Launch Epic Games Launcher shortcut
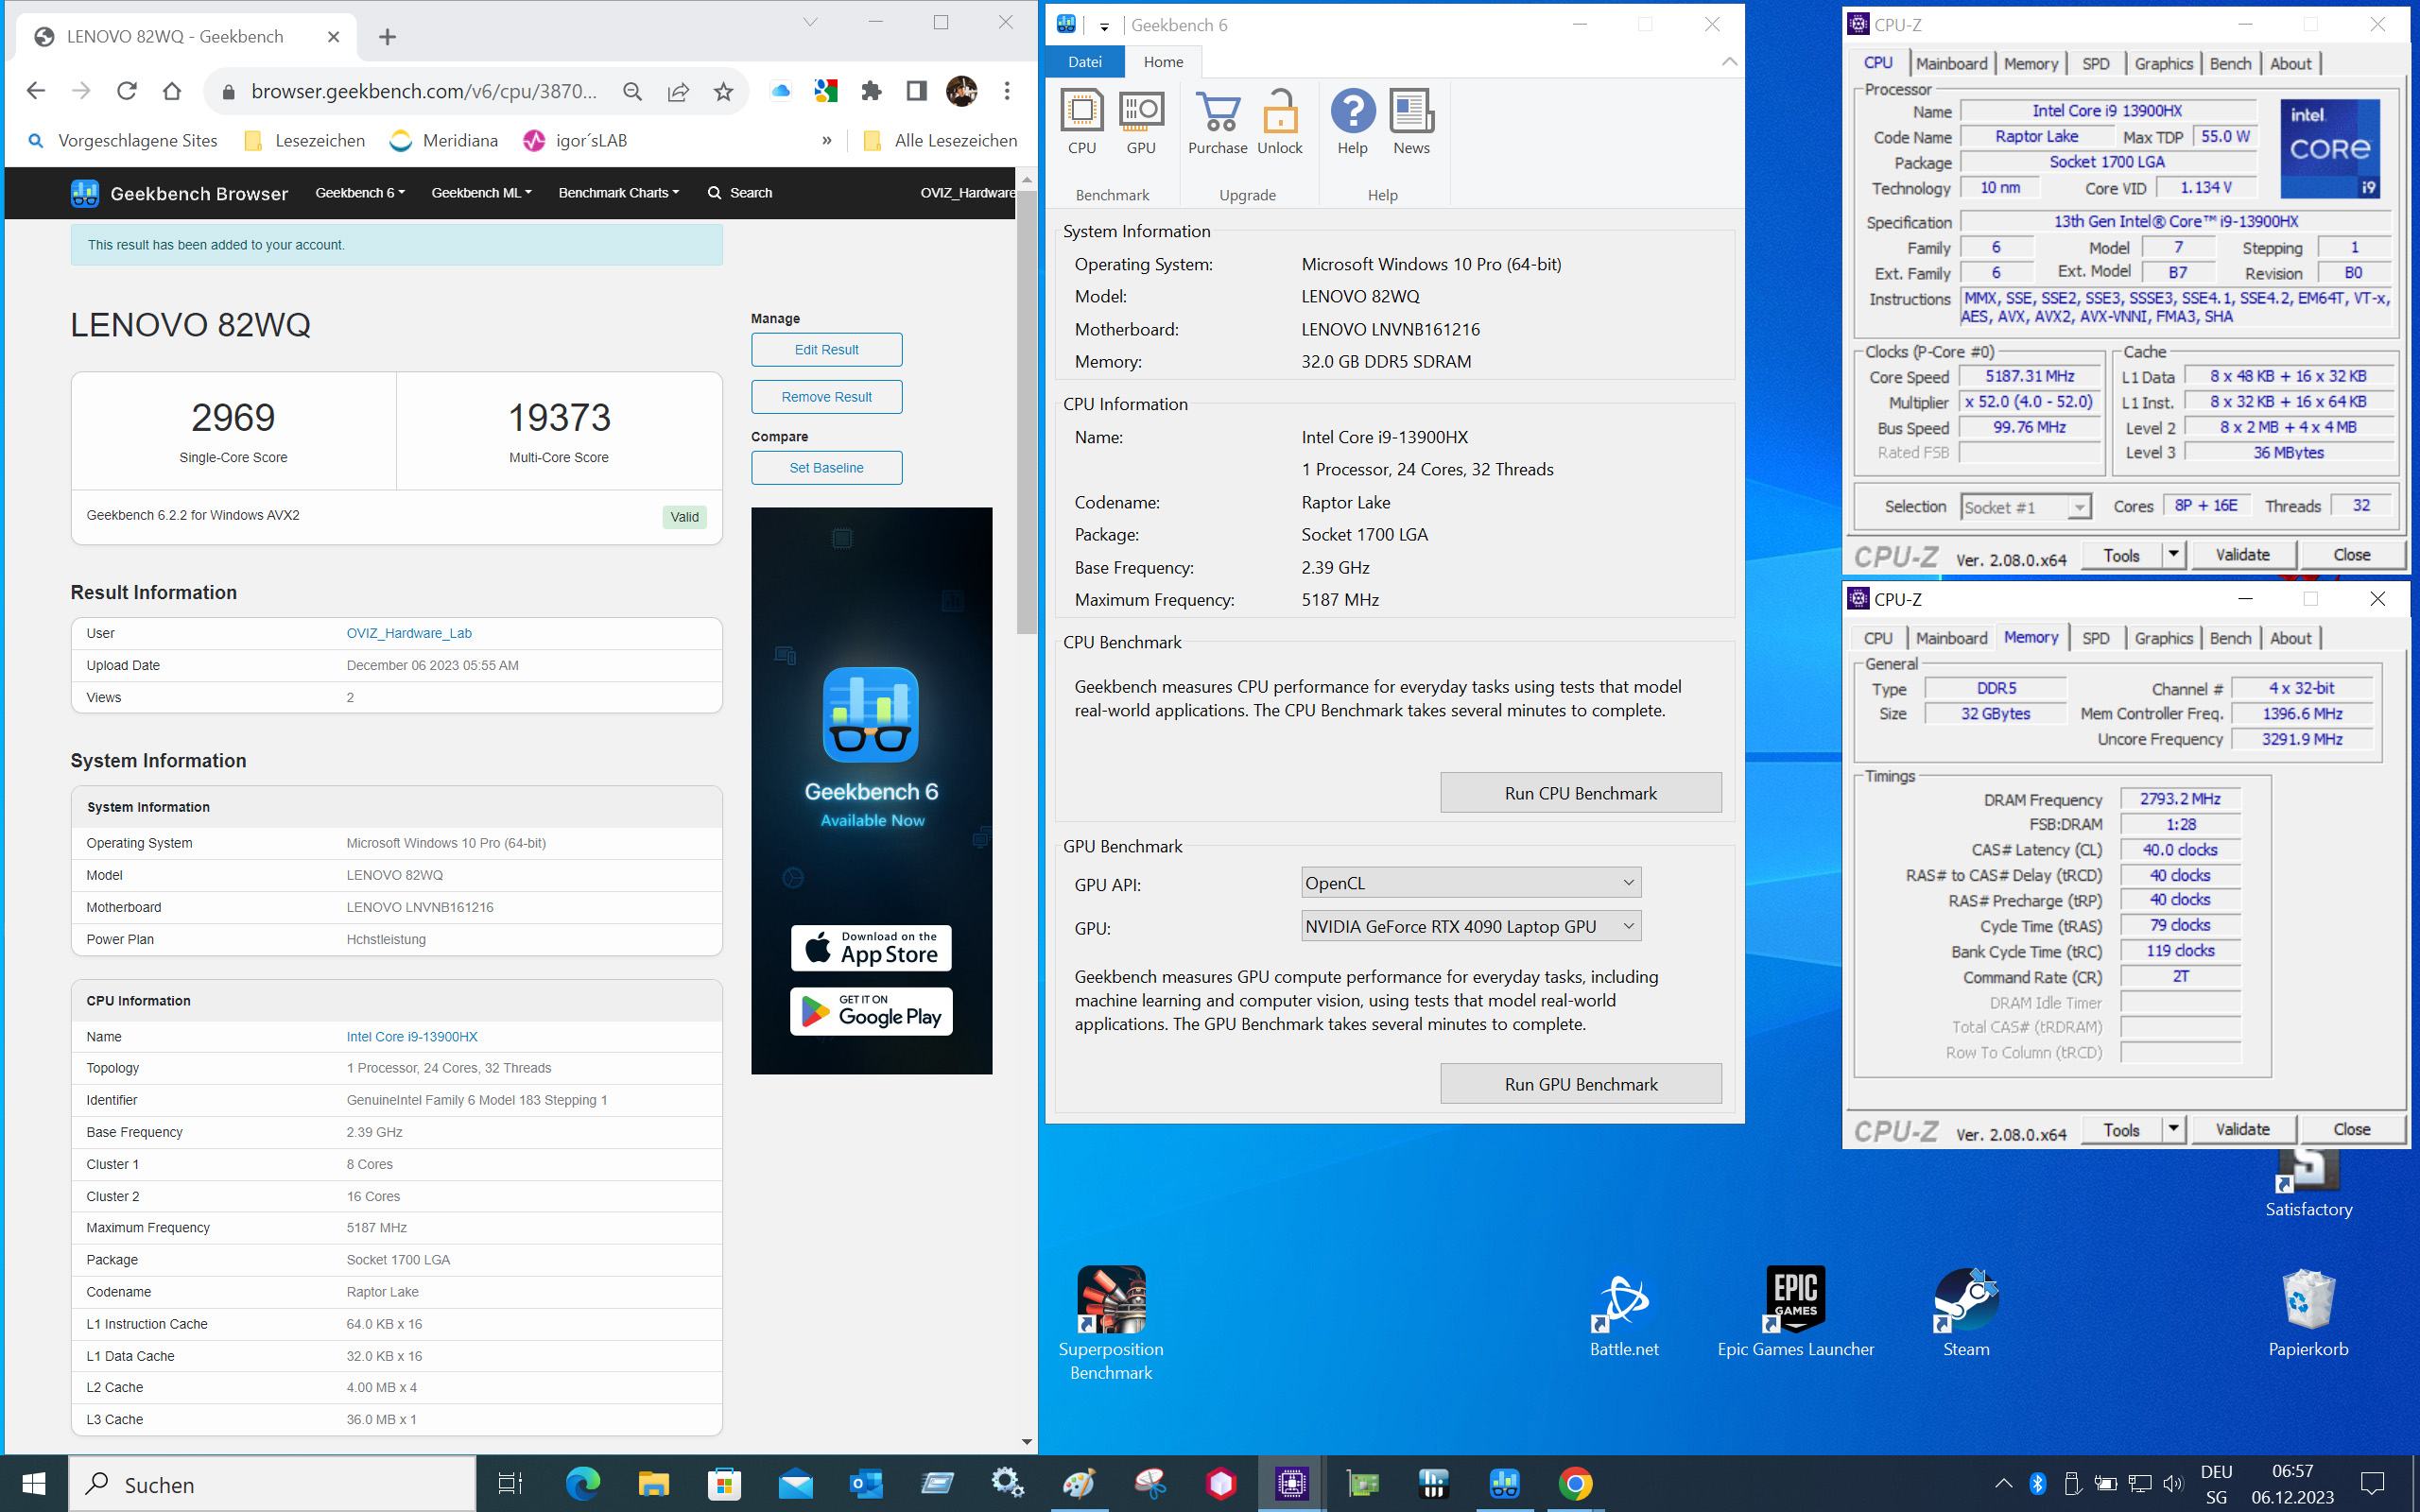 tap(1796, 1314)
